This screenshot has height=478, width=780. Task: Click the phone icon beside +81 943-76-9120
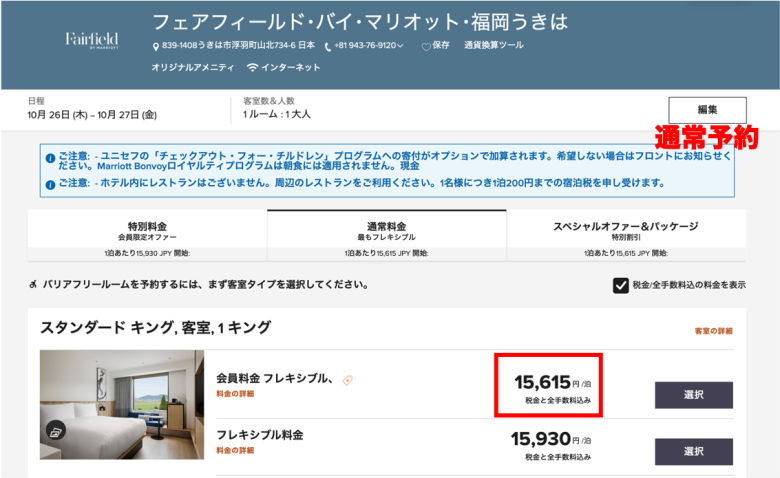click(x=327, y=47)
